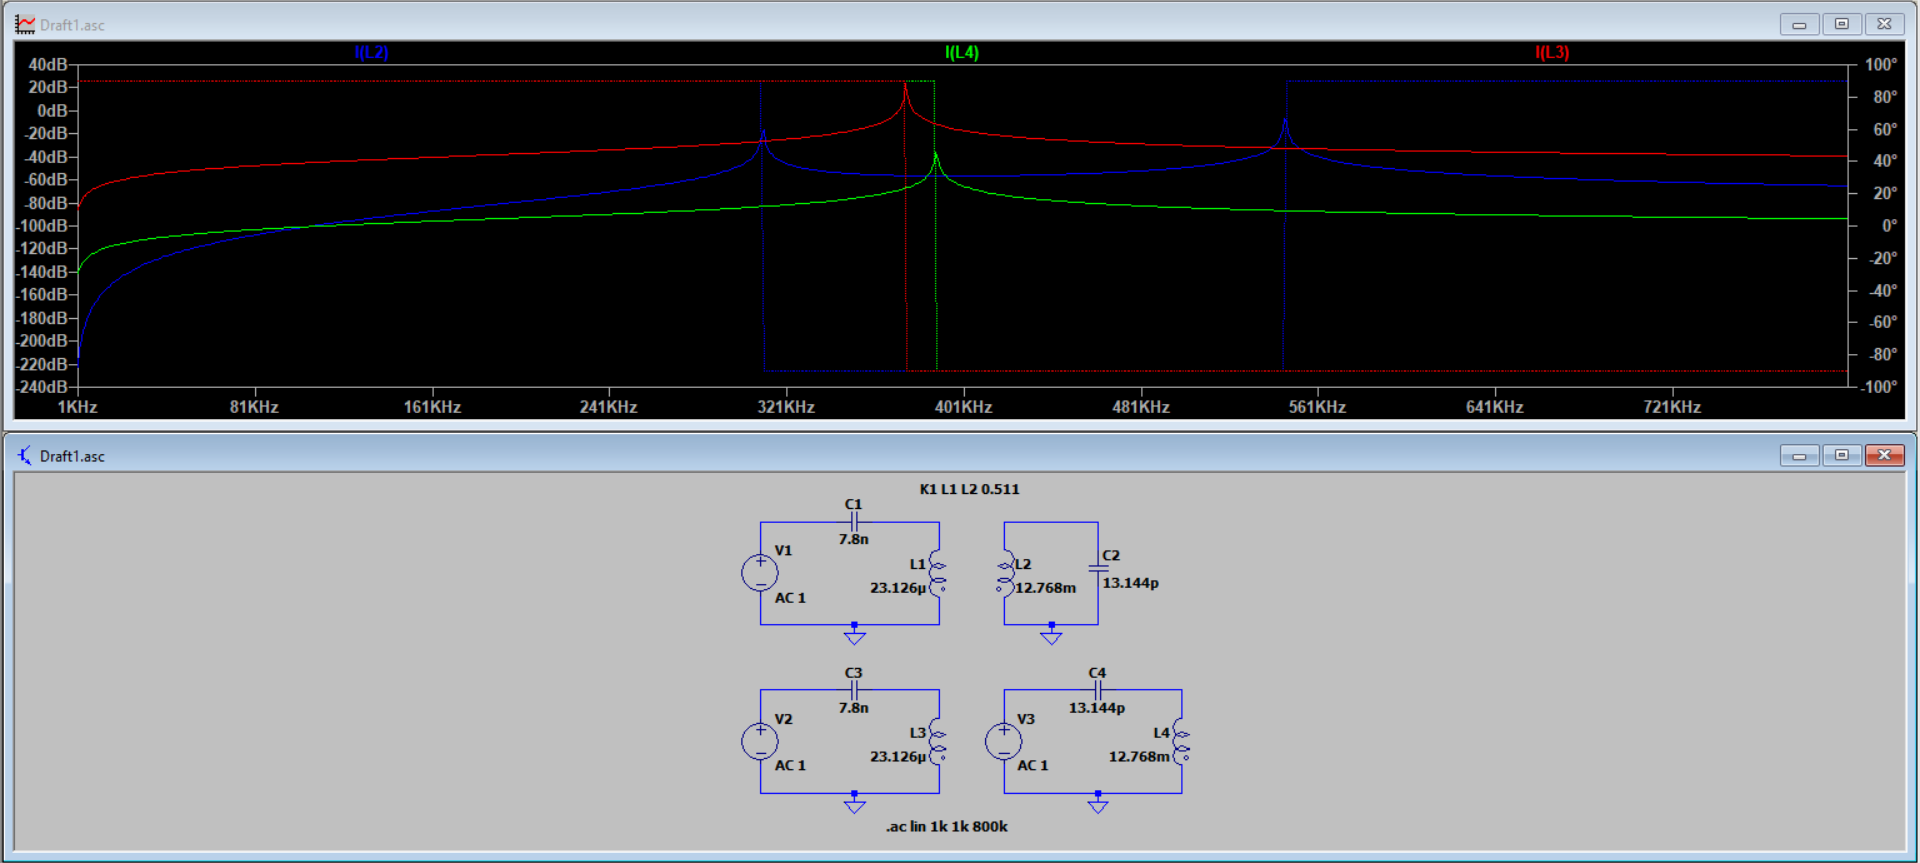Select the voltage source V1 symbol

(x=760, y=573)
